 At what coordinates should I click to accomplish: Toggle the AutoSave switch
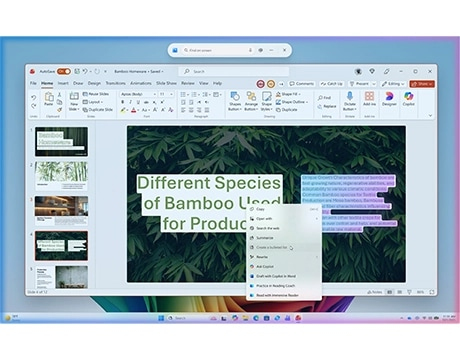click(x=64, y=71)
